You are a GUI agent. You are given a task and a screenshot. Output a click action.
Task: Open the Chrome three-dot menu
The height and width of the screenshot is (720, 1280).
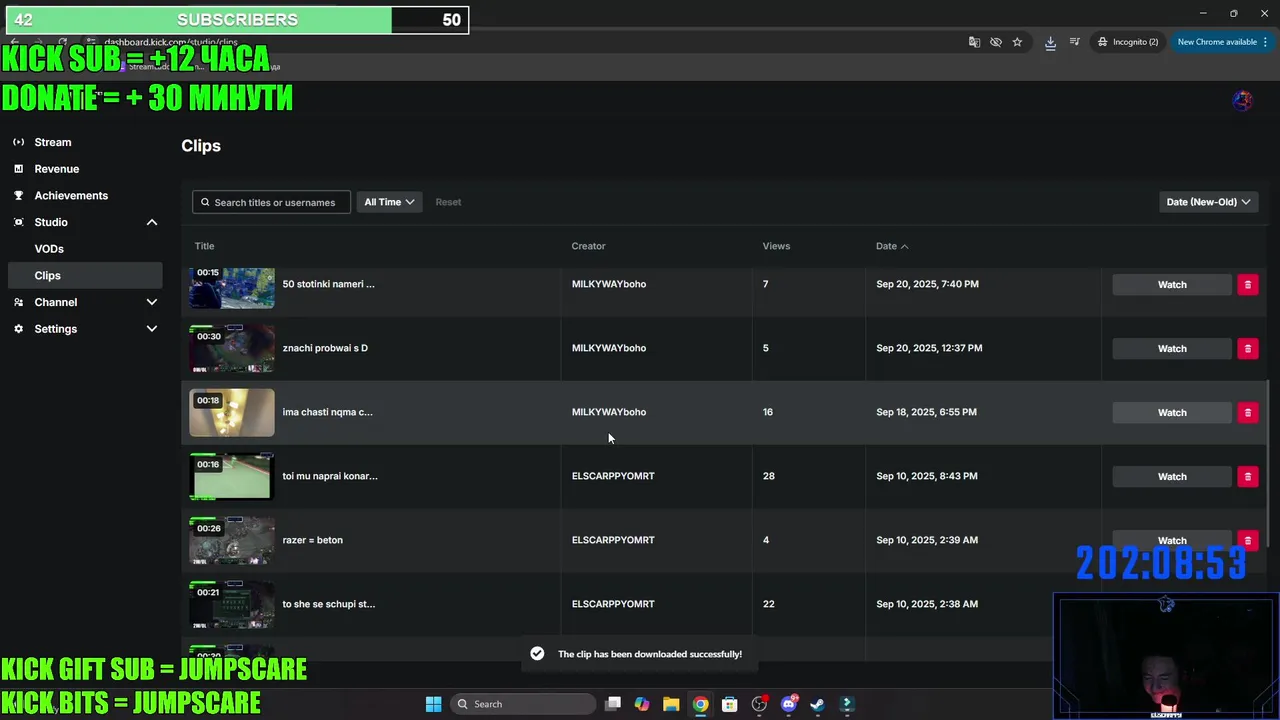(x=1266, y=42)
